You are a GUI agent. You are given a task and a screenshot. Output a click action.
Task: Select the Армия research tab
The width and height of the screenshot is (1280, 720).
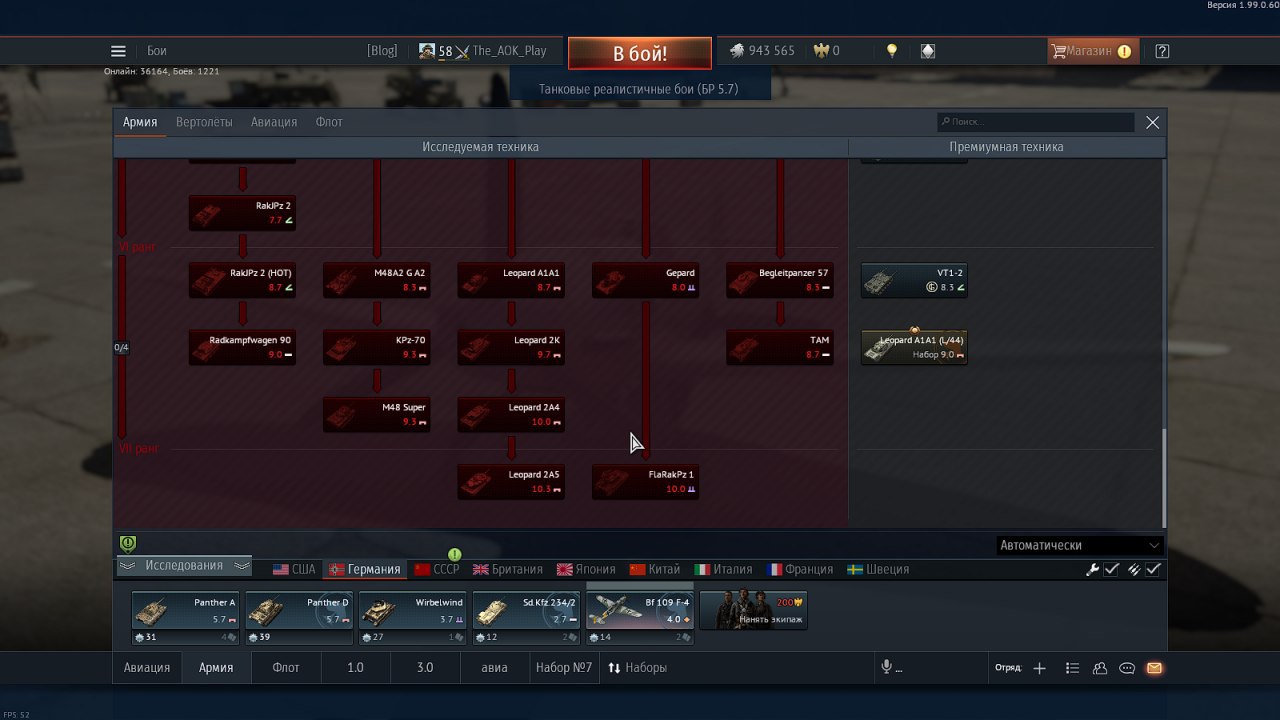pyautogui.click(x=140, y=122)
